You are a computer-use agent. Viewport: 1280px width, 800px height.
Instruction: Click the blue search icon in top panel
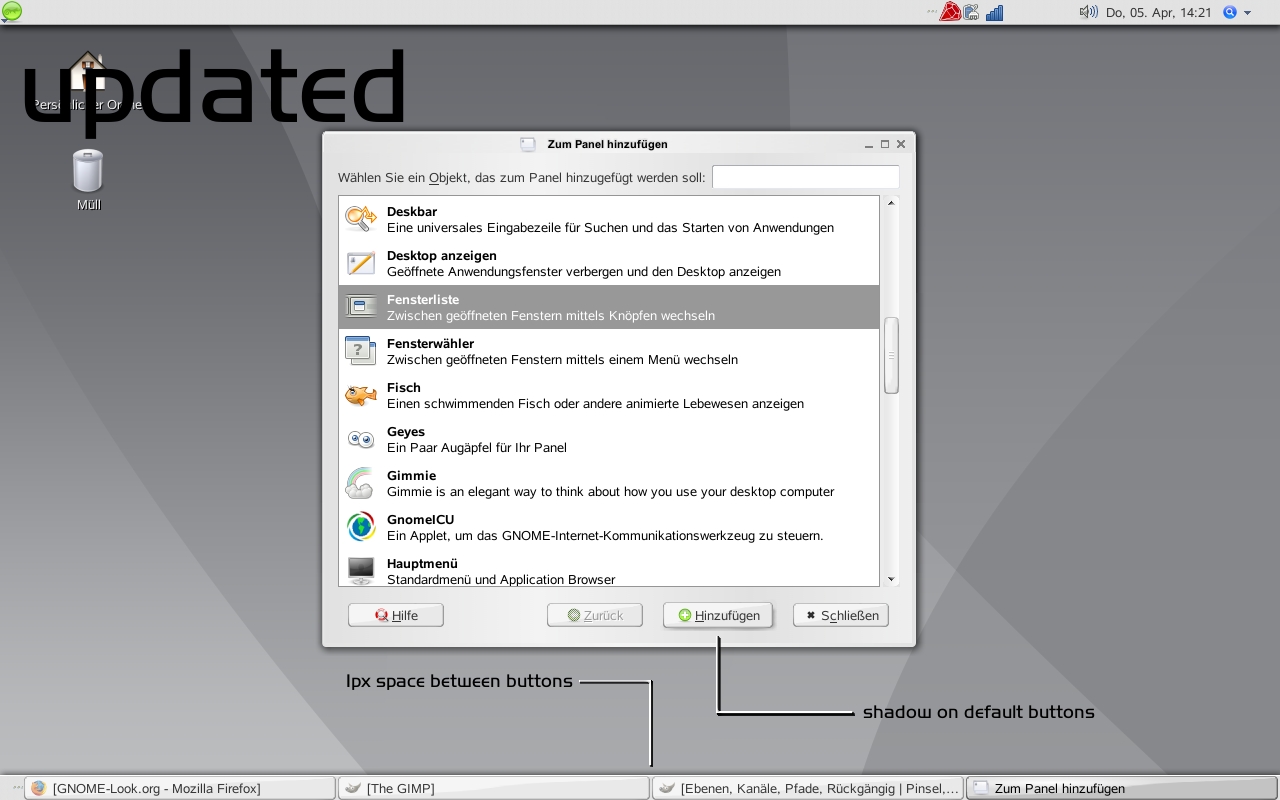(x=1230, y=12)
